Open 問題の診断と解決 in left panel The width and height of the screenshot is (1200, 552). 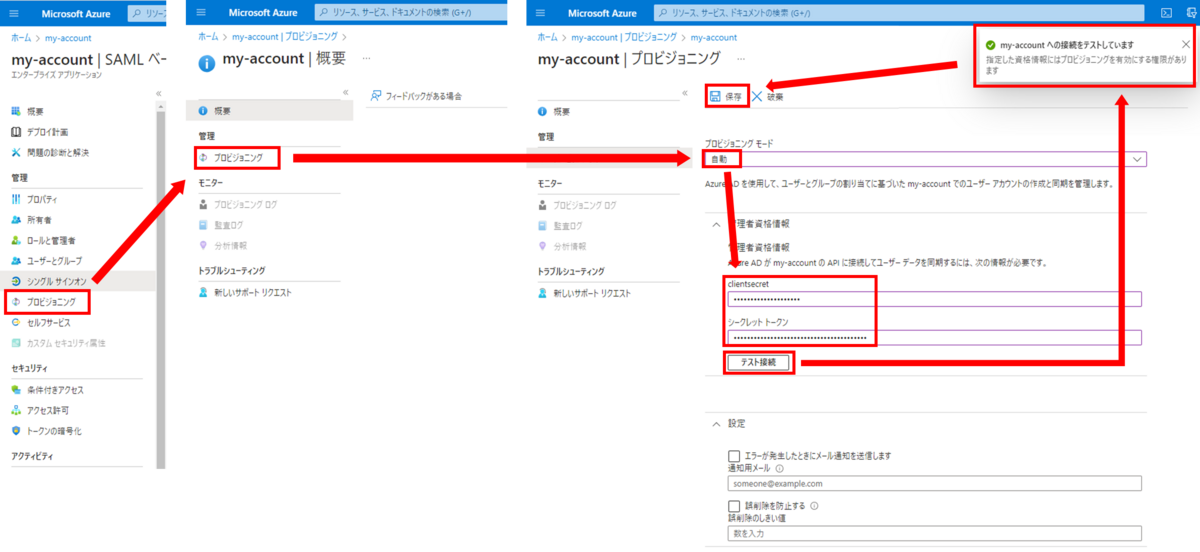pyautogui.click(x=50, y=152)
